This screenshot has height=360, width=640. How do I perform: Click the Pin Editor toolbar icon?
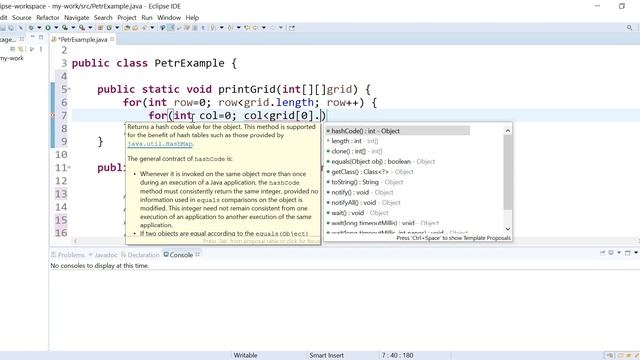[x=291, y=28]
